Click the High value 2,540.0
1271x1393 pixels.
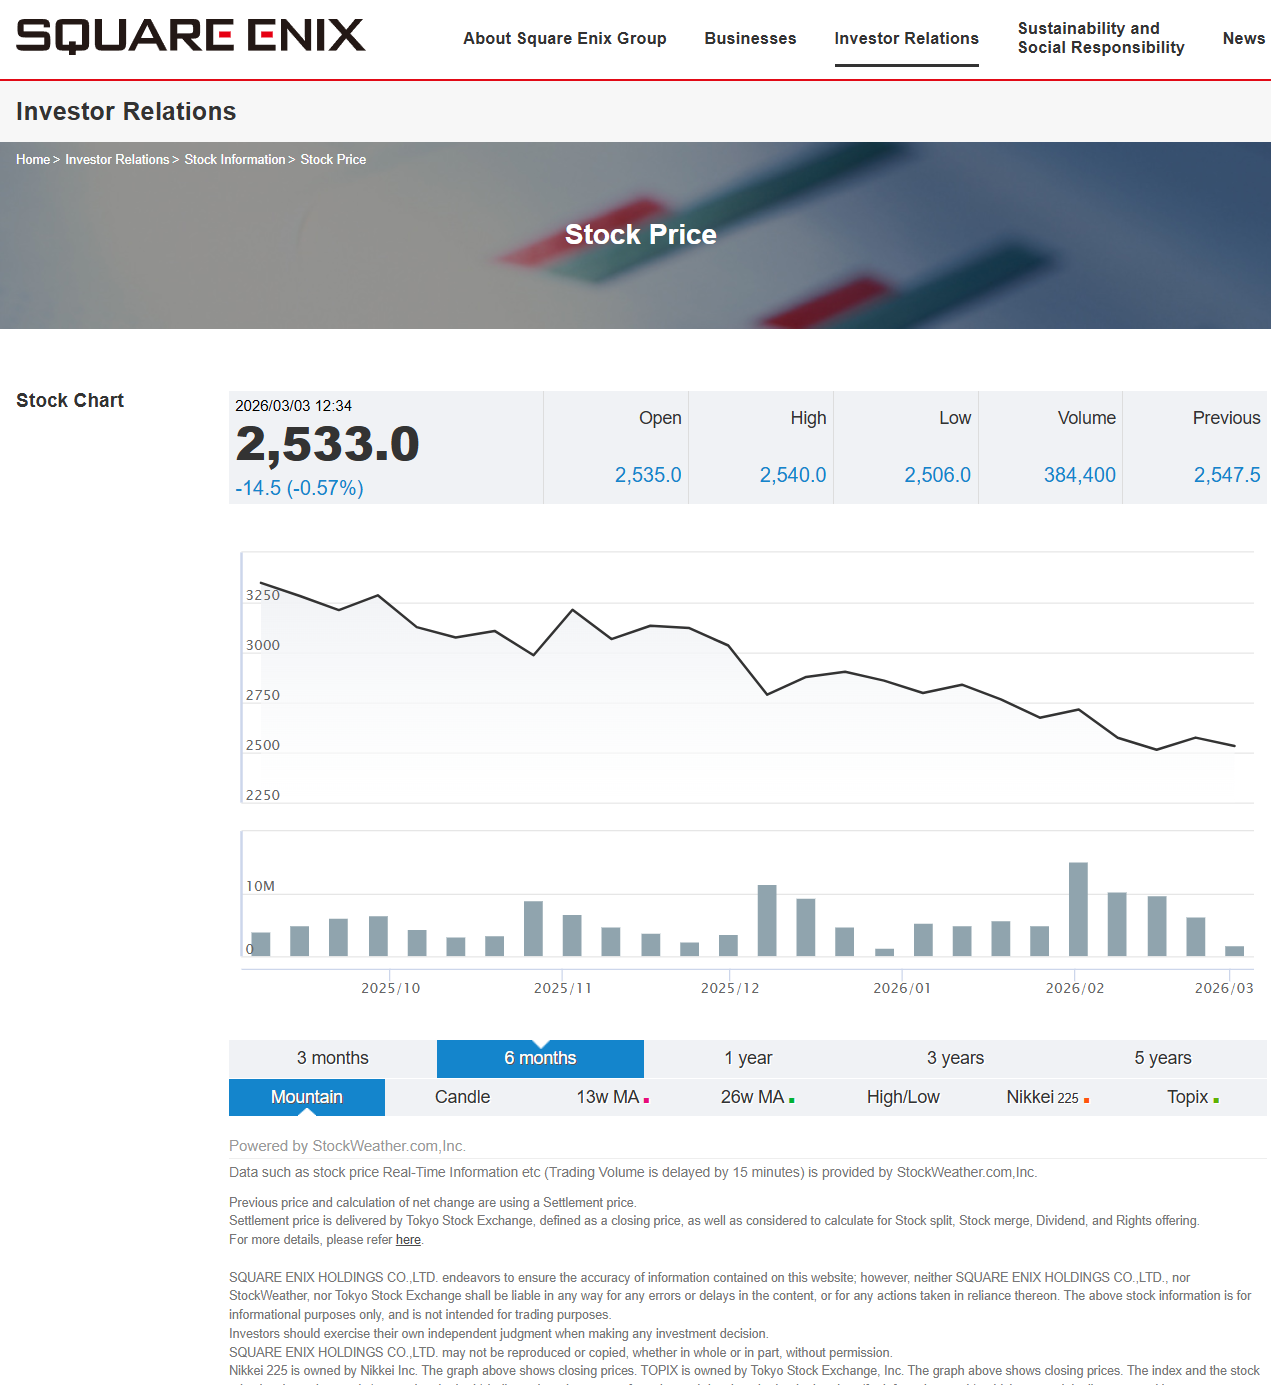click(x=793, y=475)
